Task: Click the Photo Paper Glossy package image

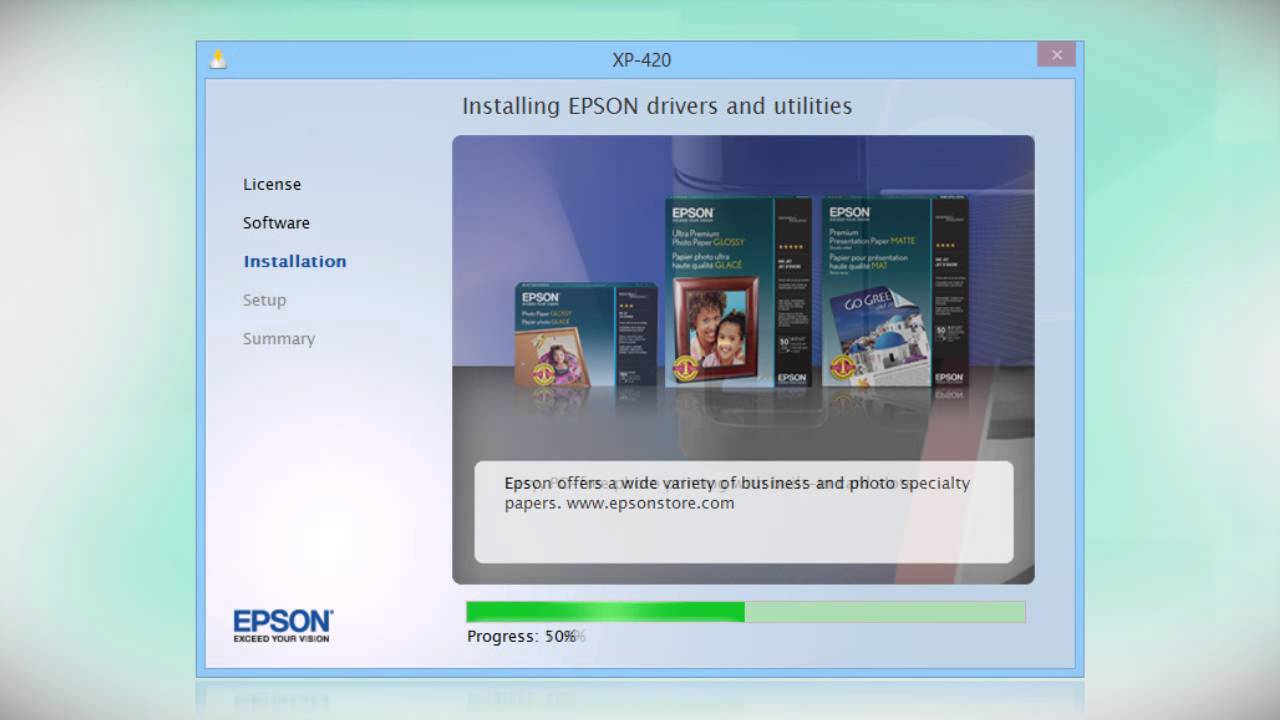Action: (x=586, y=335)
